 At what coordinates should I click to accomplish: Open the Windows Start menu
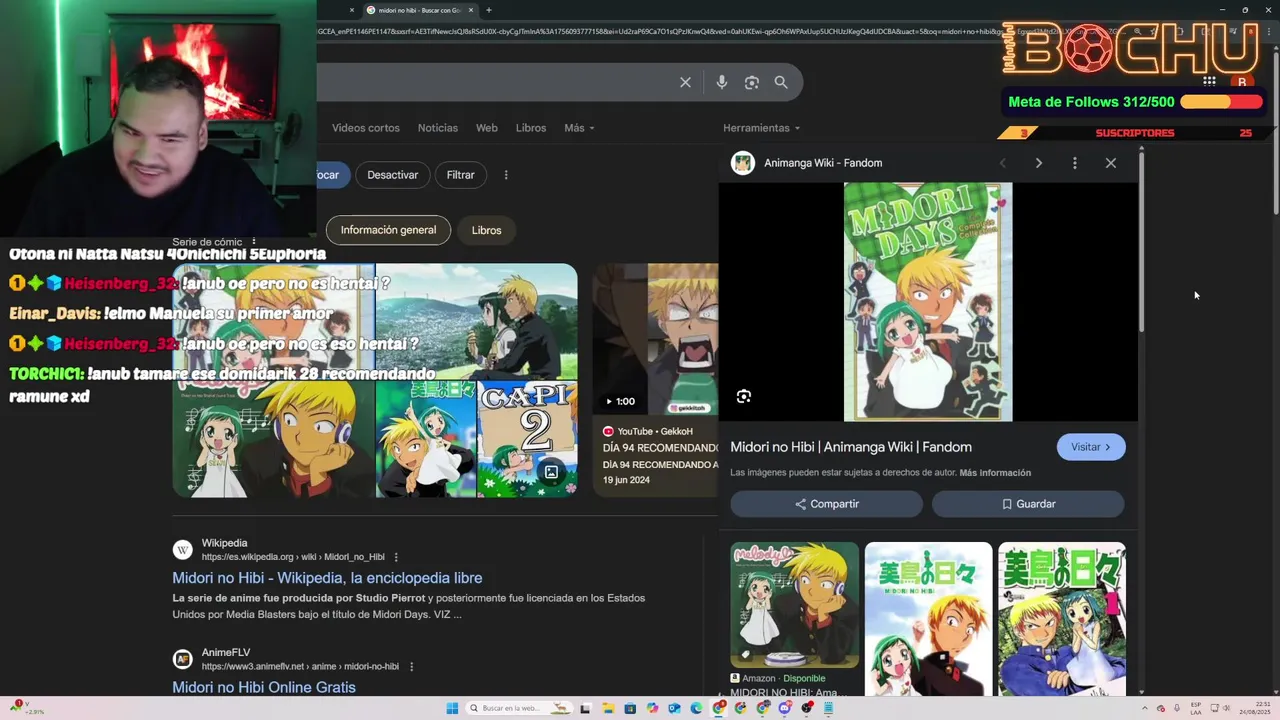click(x=452, y=708)
